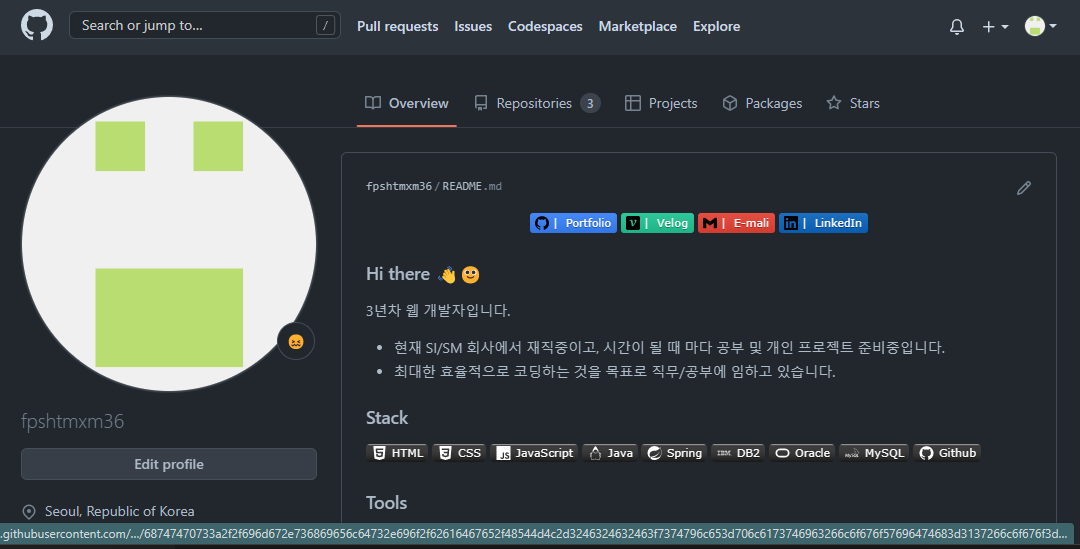Click the bullet starting 최대한 효율적으로

point(614,371)
